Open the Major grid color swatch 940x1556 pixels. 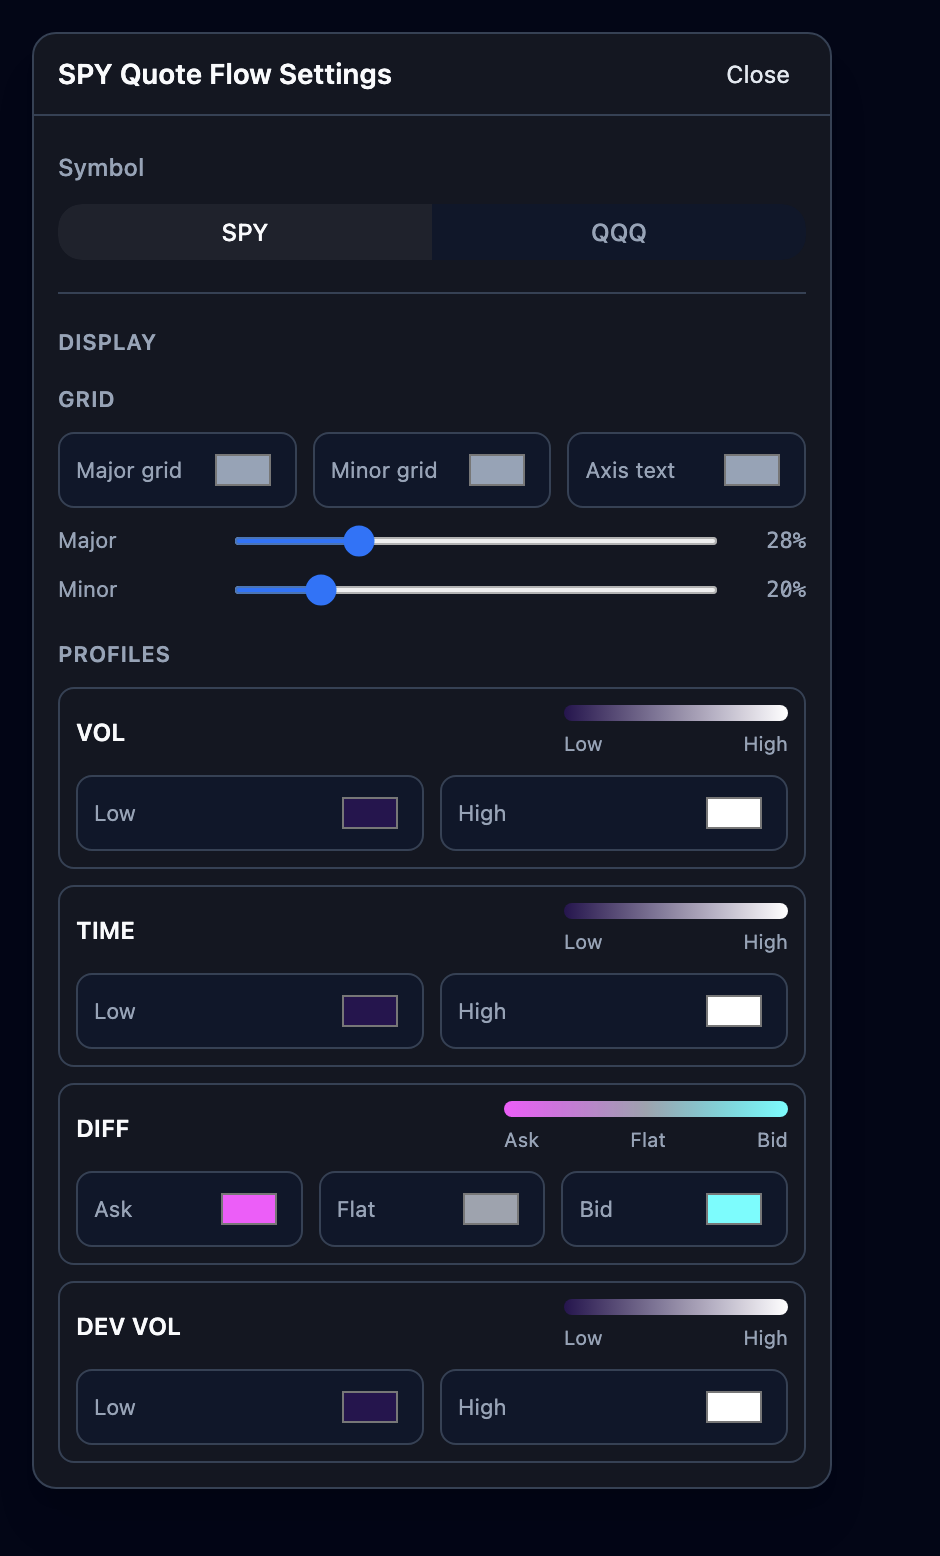click(243, 470)
